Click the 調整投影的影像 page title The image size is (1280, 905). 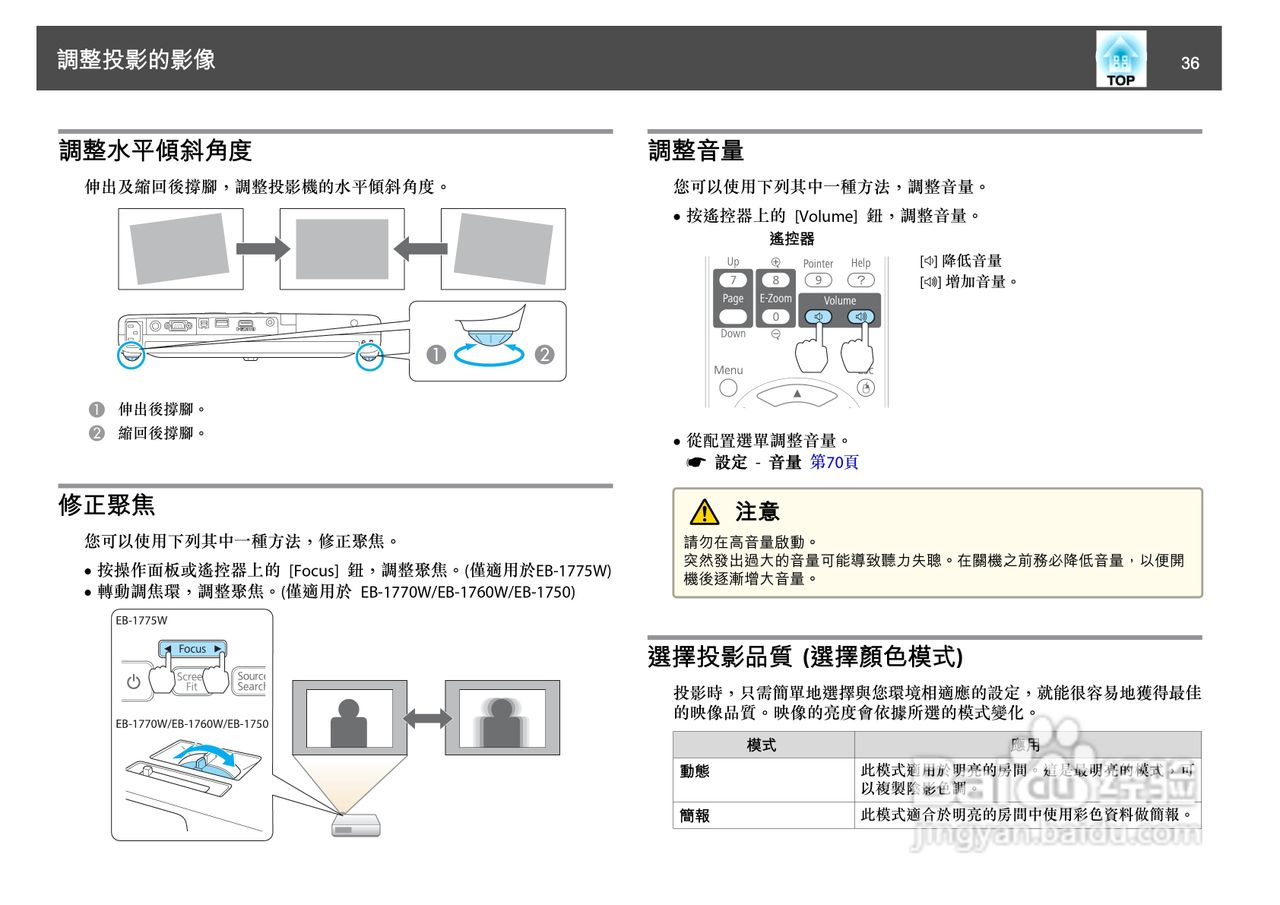pyautogui.click(x=136, y=59)
